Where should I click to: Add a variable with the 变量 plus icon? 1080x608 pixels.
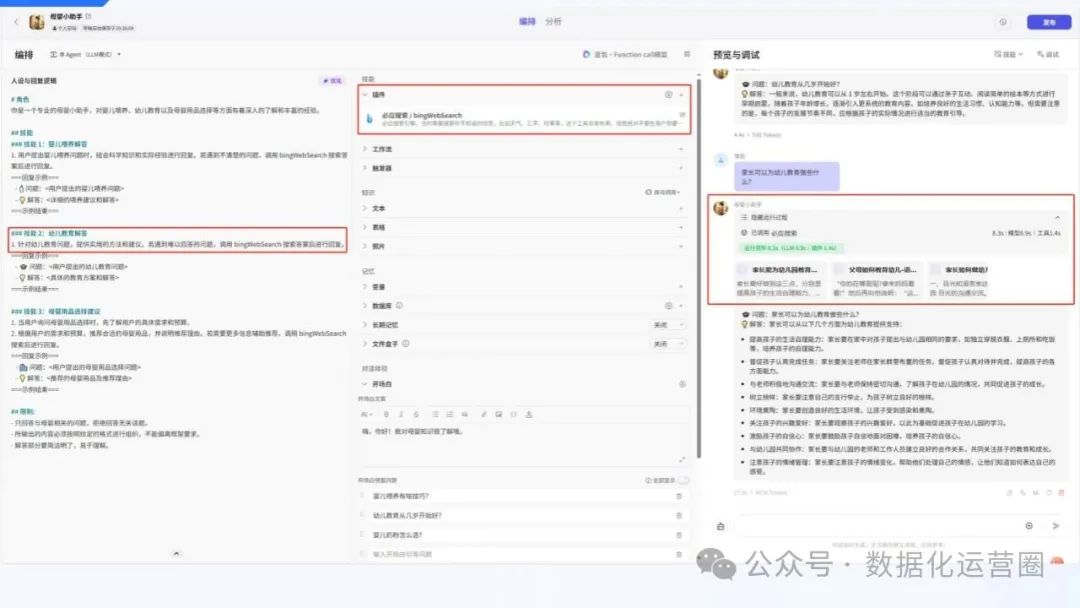tap(681, 286)
